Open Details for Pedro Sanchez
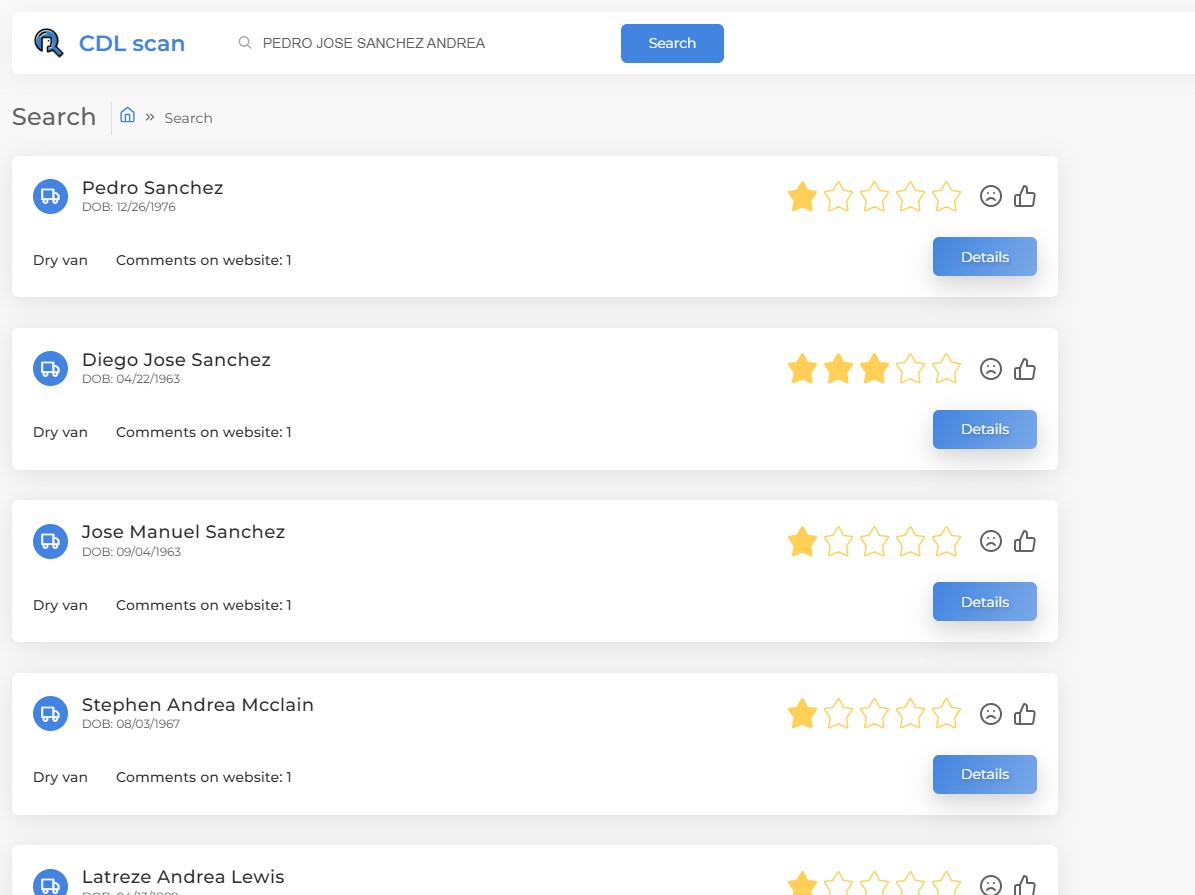 click(985, 257)
